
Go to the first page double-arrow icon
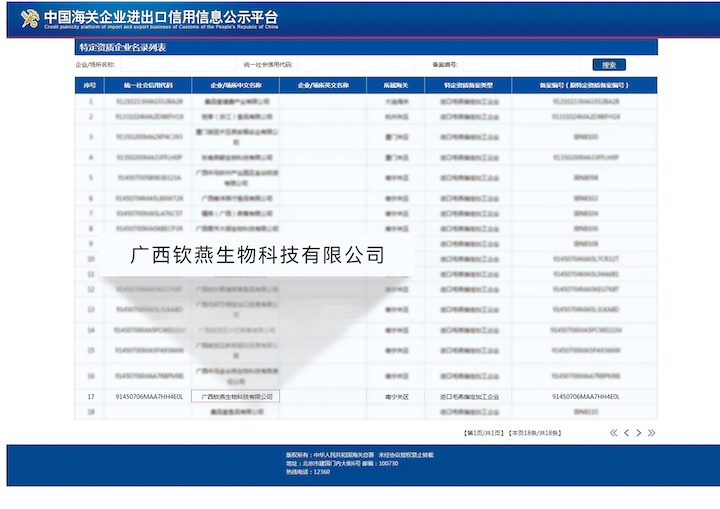(613, 433)
